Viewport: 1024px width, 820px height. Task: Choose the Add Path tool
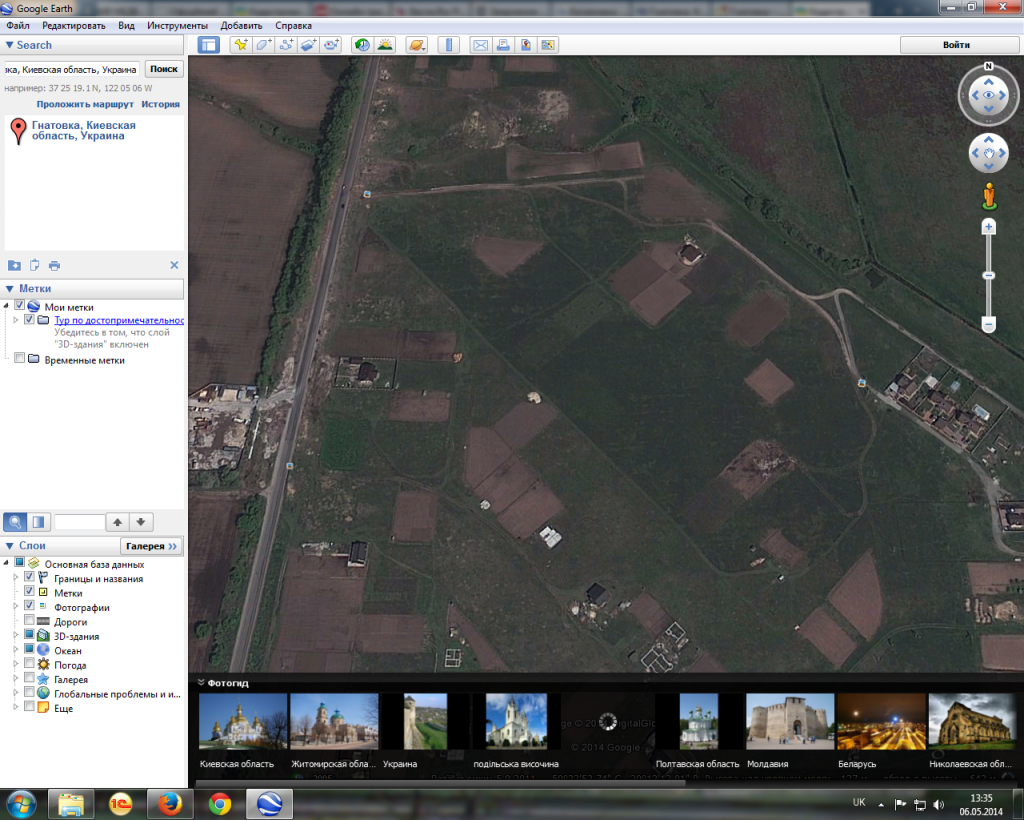286,45
